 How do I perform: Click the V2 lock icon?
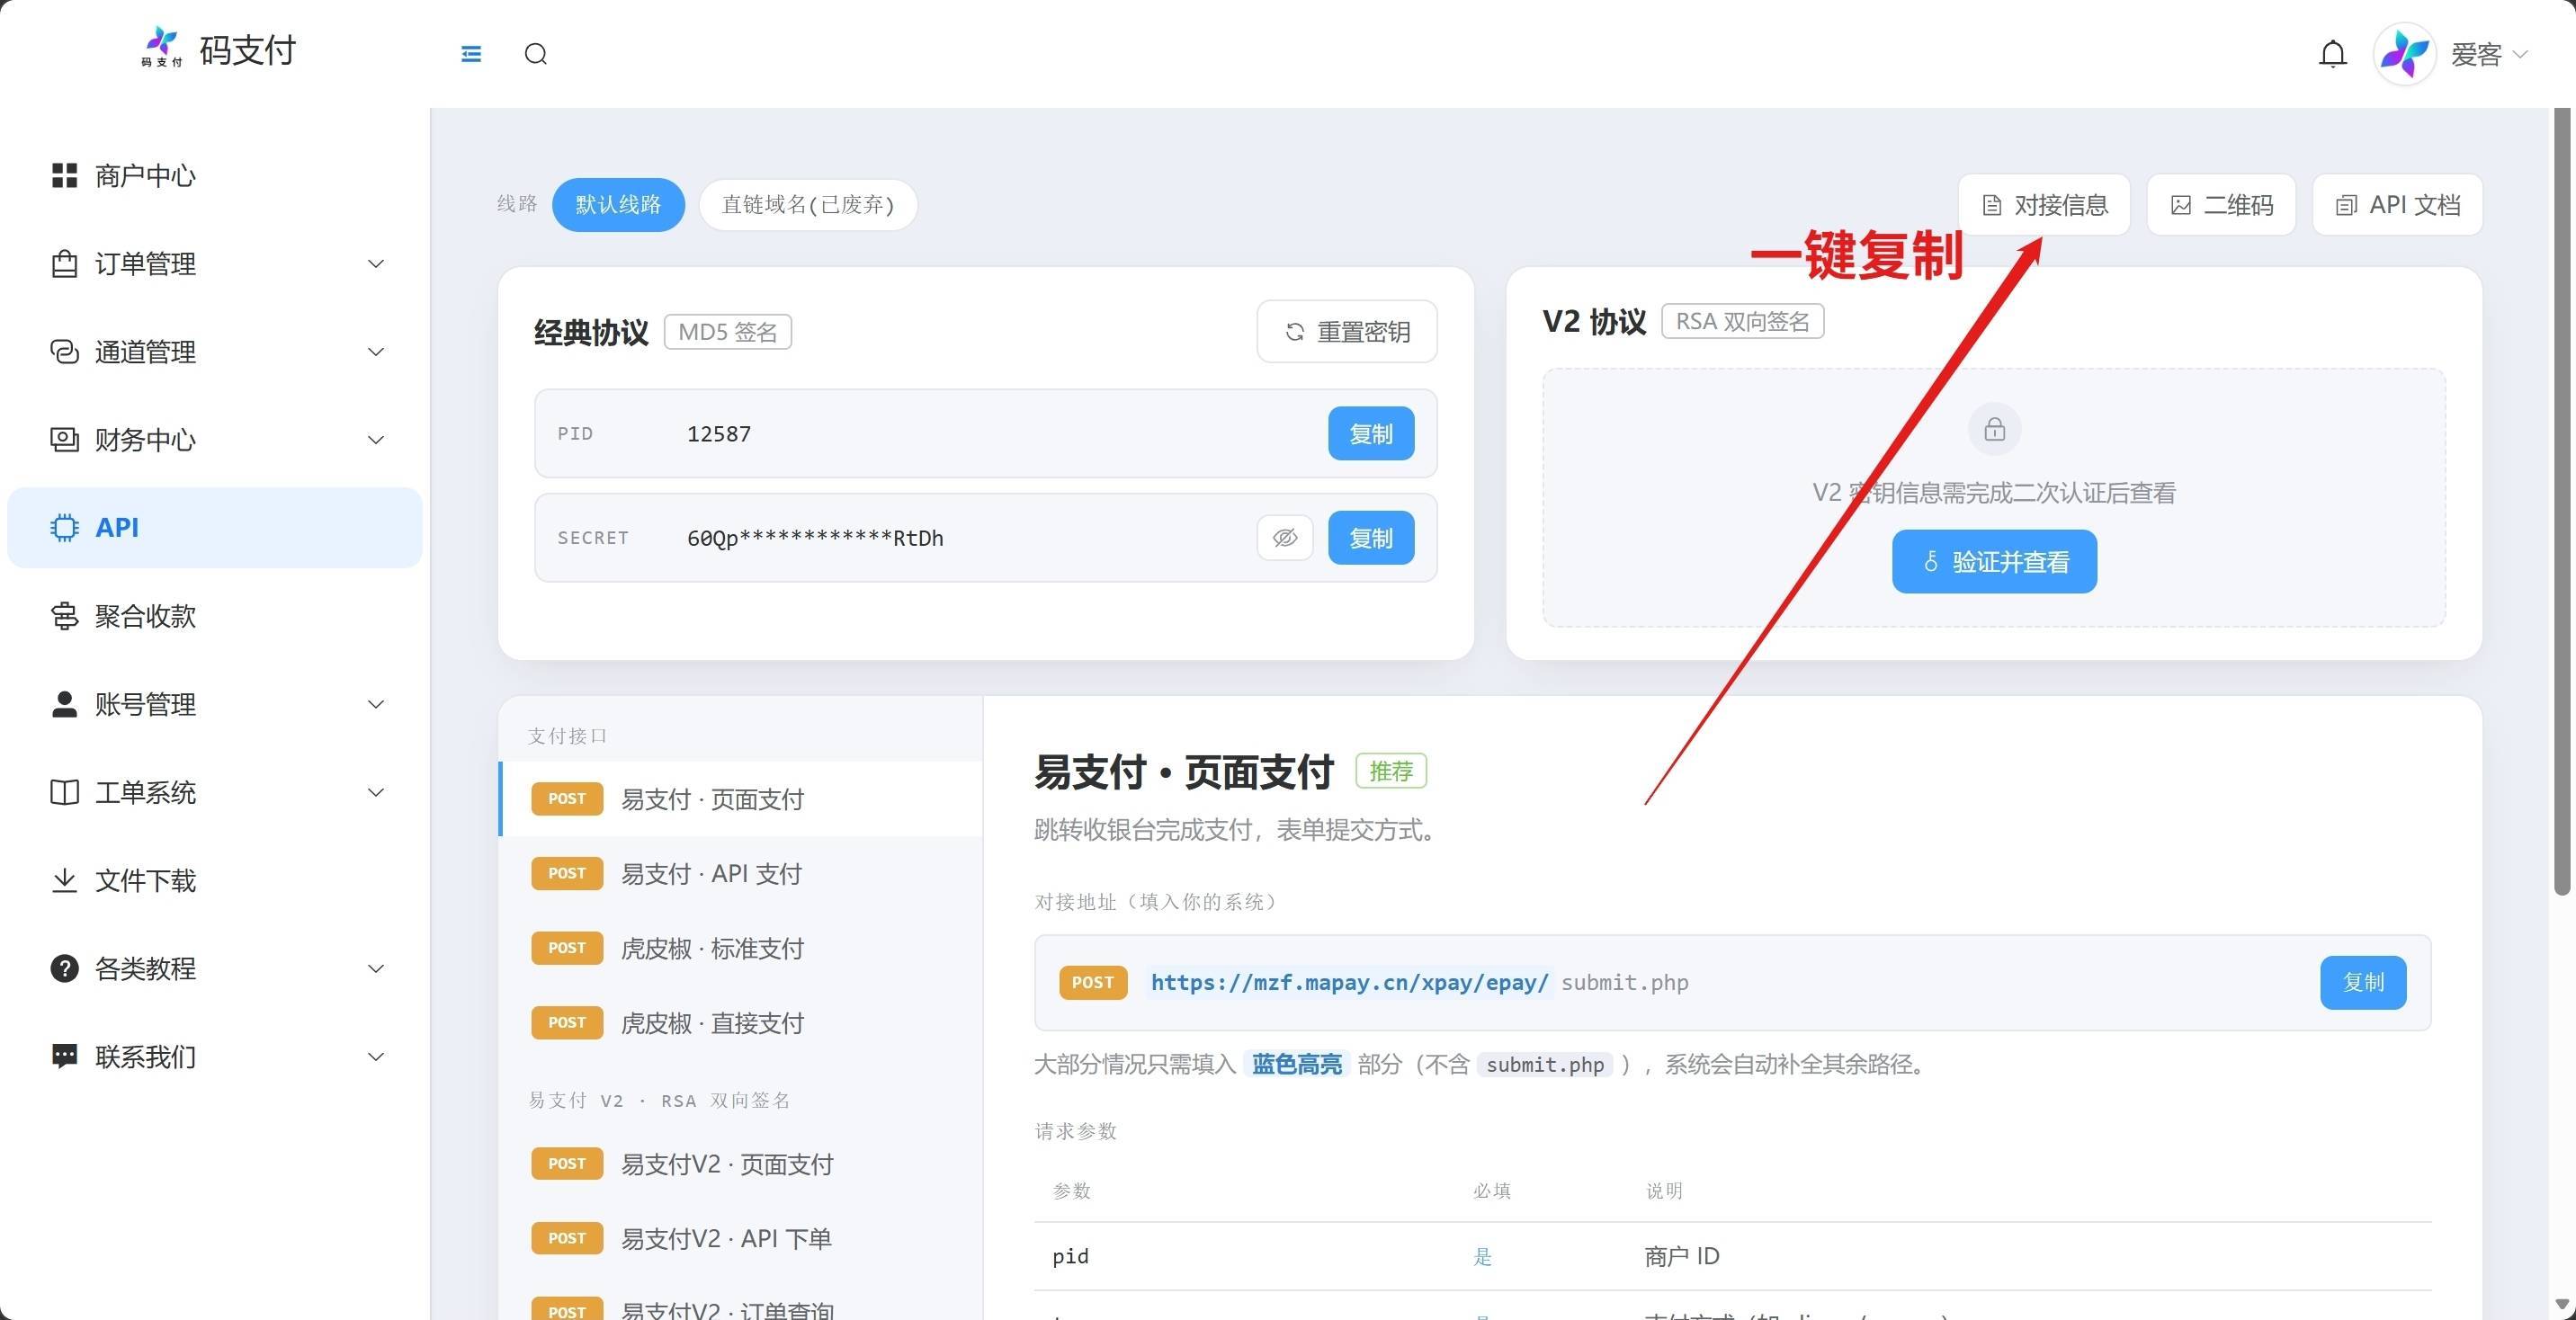[x=1994, y=430]
